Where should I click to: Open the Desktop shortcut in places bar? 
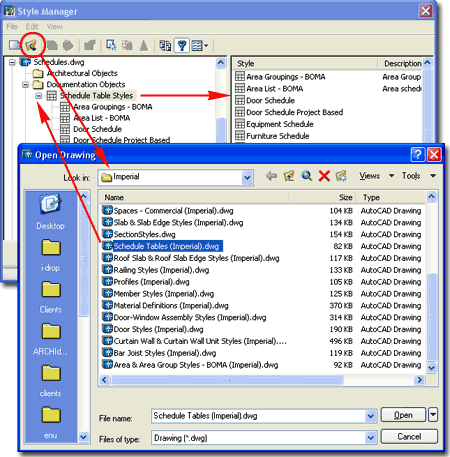click(50, 212)
